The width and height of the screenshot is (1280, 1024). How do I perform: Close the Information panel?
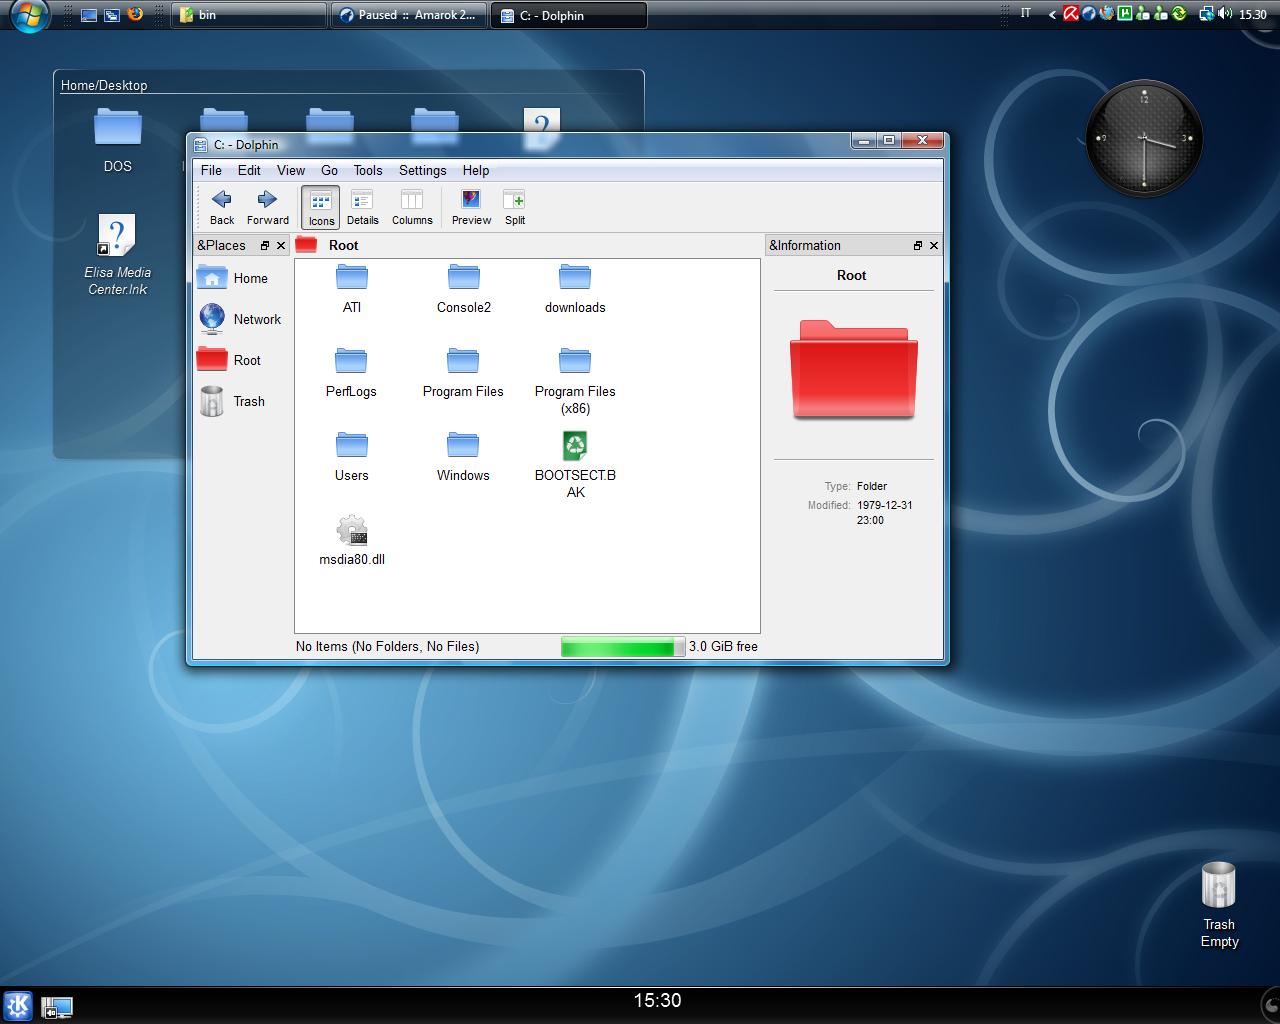[x=934, y=245]
